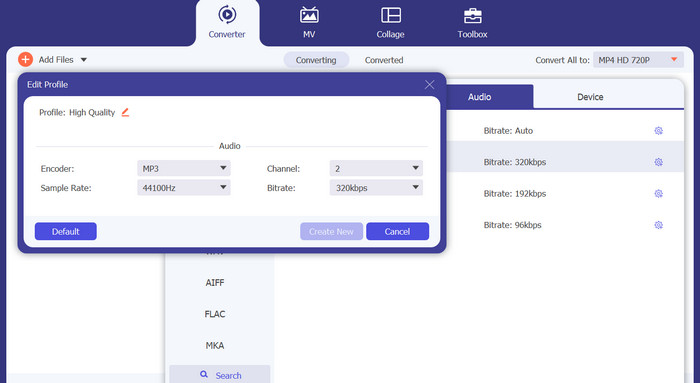700x383 pixels.
Task: Open the Encoder MP3 dropdown
Action: (x=184, y=168)
